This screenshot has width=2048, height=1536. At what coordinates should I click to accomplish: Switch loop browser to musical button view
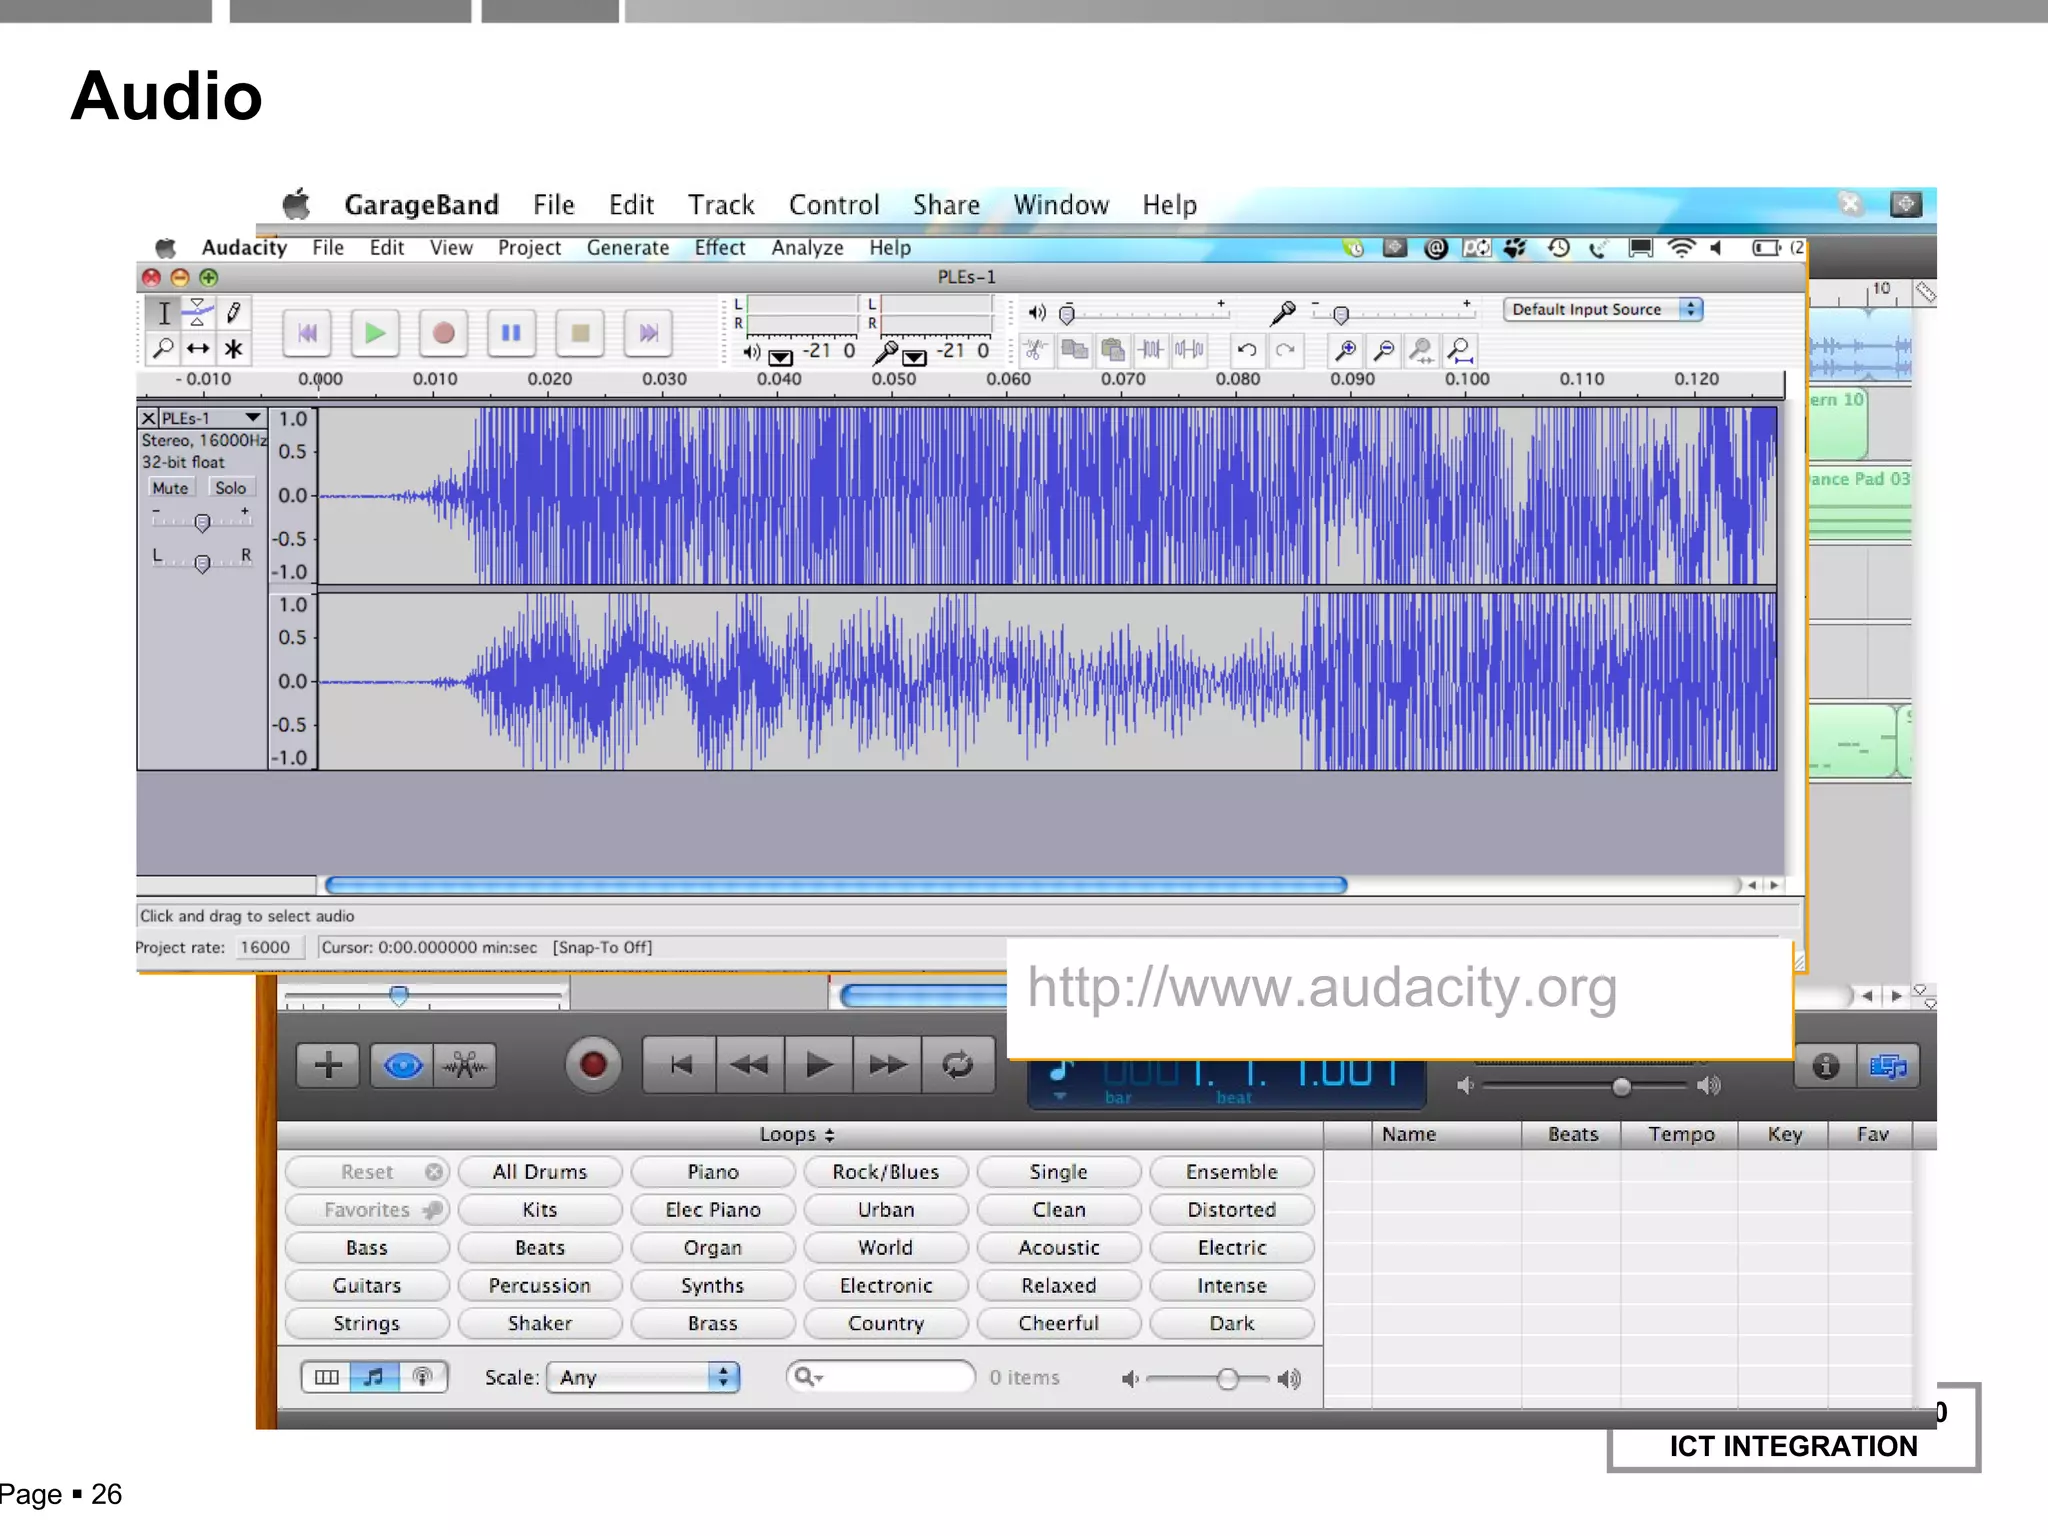click(x=374, y=1377)
